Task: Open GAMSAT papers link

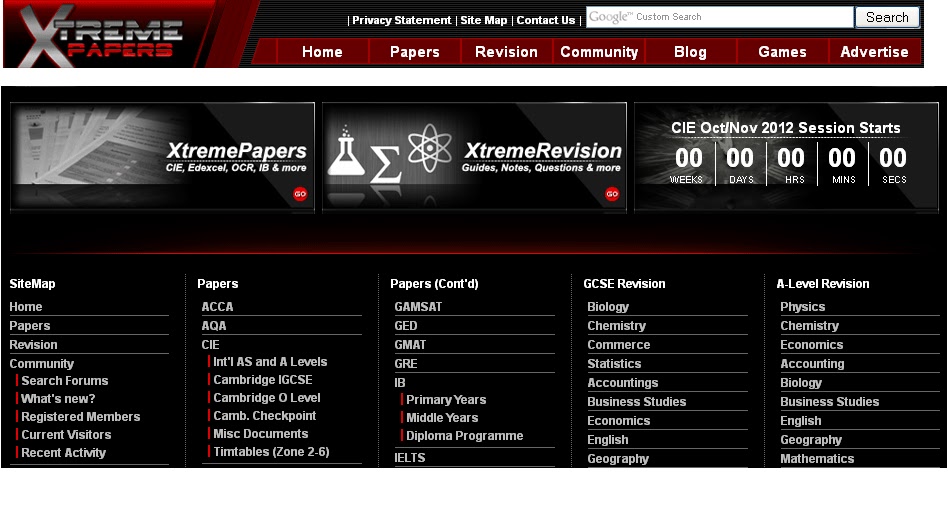Action: (x=418, y=307)
